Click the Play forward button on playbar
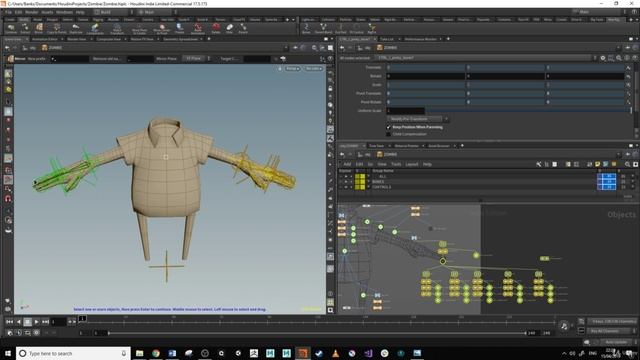 click(36, 322)
